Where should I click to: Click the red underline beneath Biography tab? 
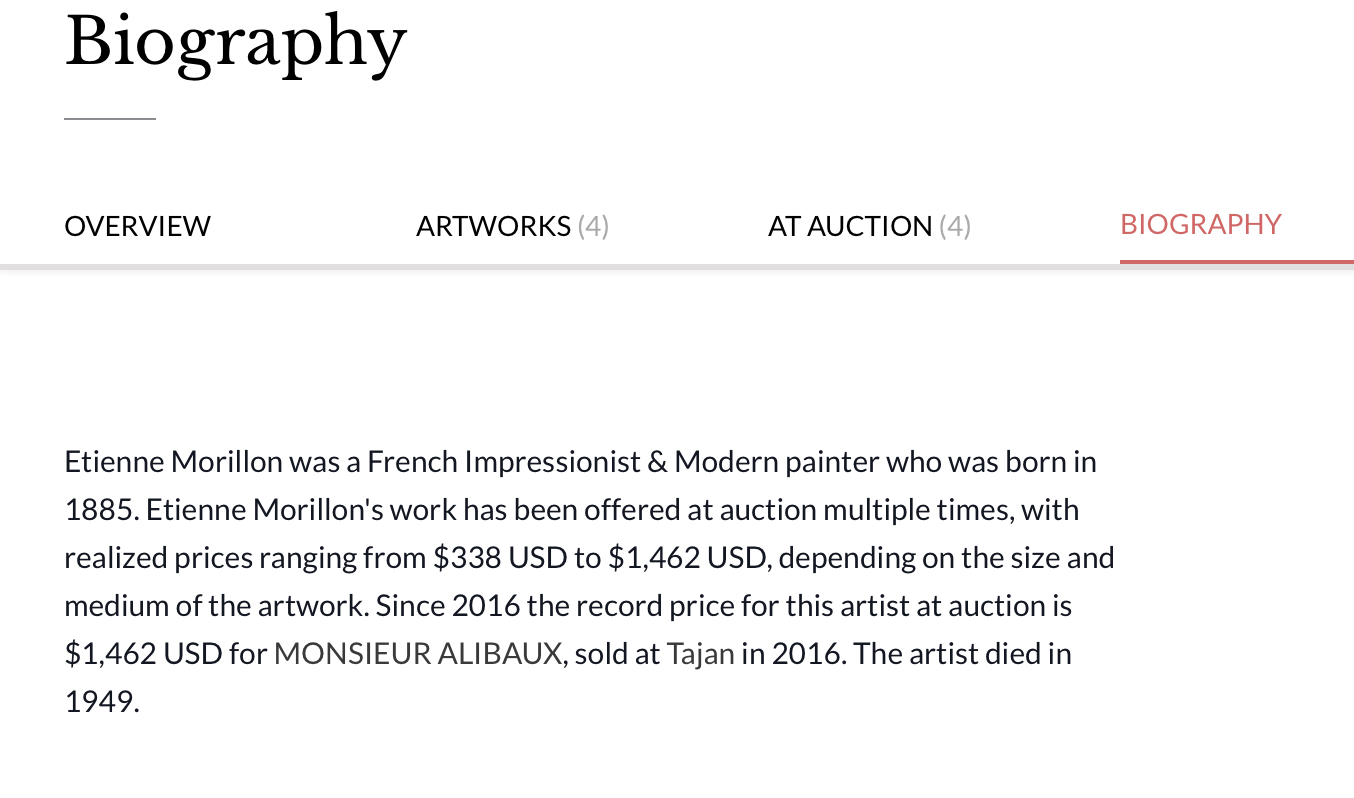pos(1236,261)
